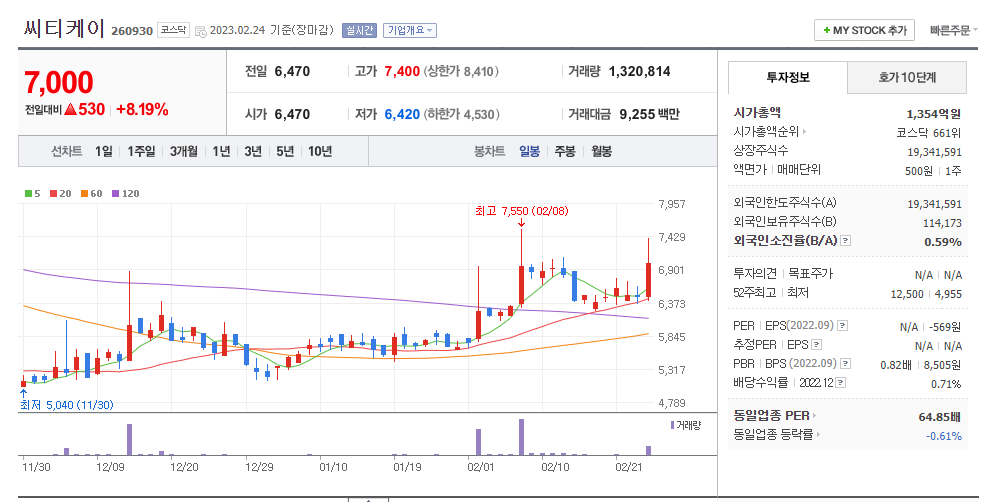Click the 실시간 real-time button
998x502 pixels.
pyautogui.click(x=360, y=31)
